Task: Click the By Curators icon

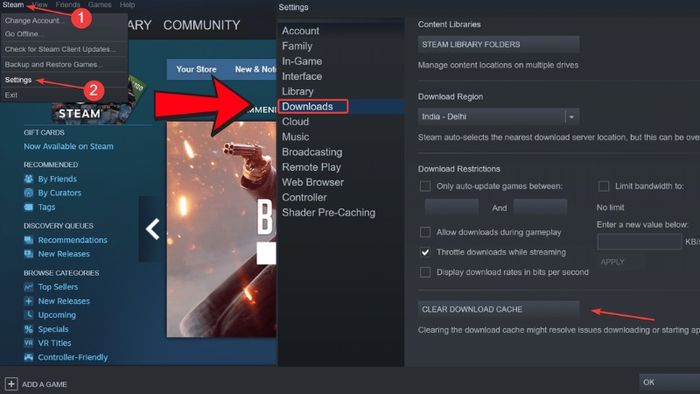Action: [x=29, y=193]
